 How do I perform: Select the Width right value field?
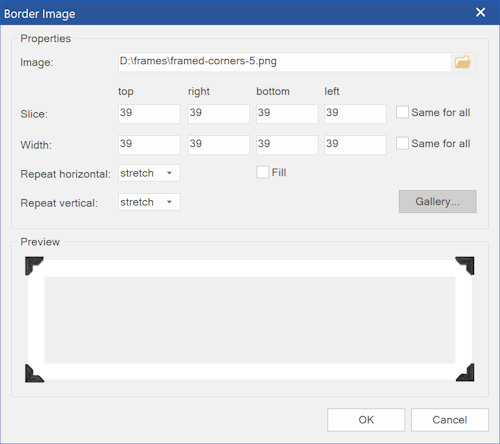tap(219, 145)
